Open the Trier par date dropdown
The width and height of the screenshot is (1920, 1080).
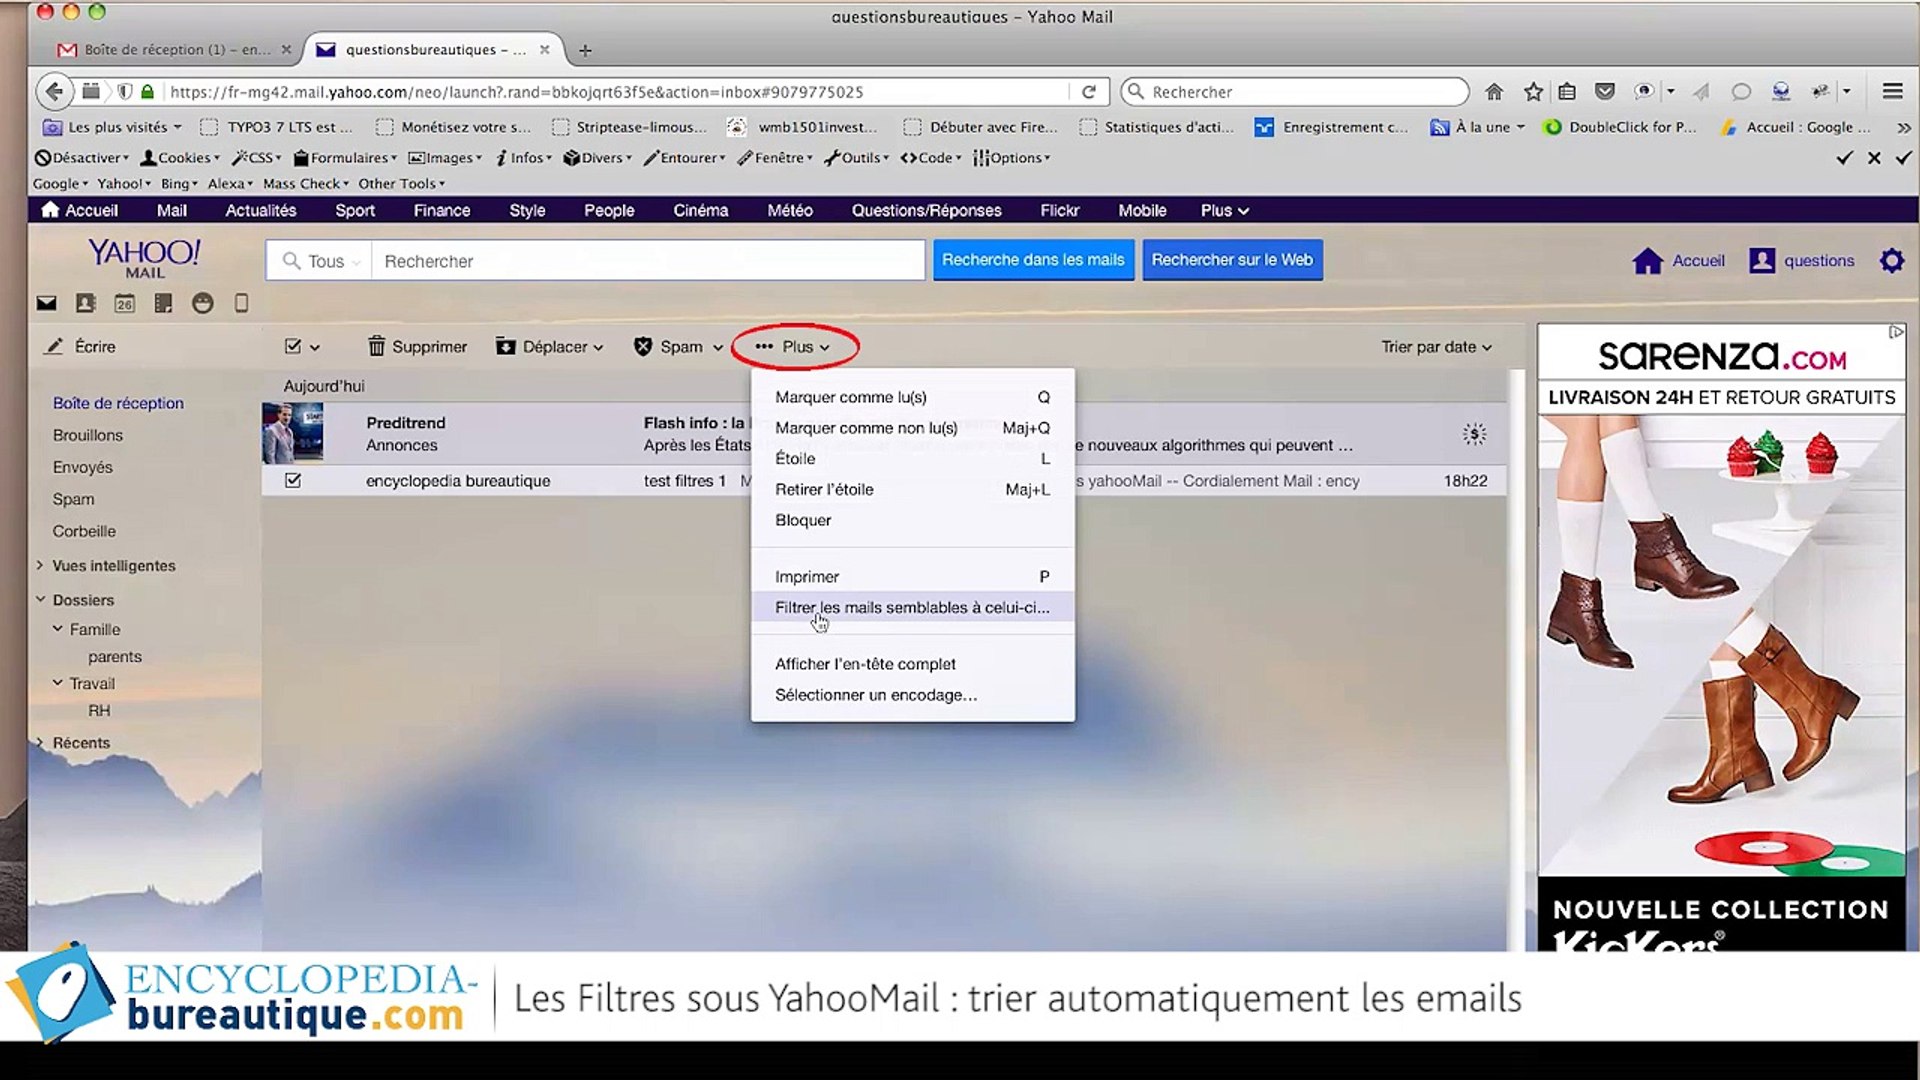(x=1436, y=347)
